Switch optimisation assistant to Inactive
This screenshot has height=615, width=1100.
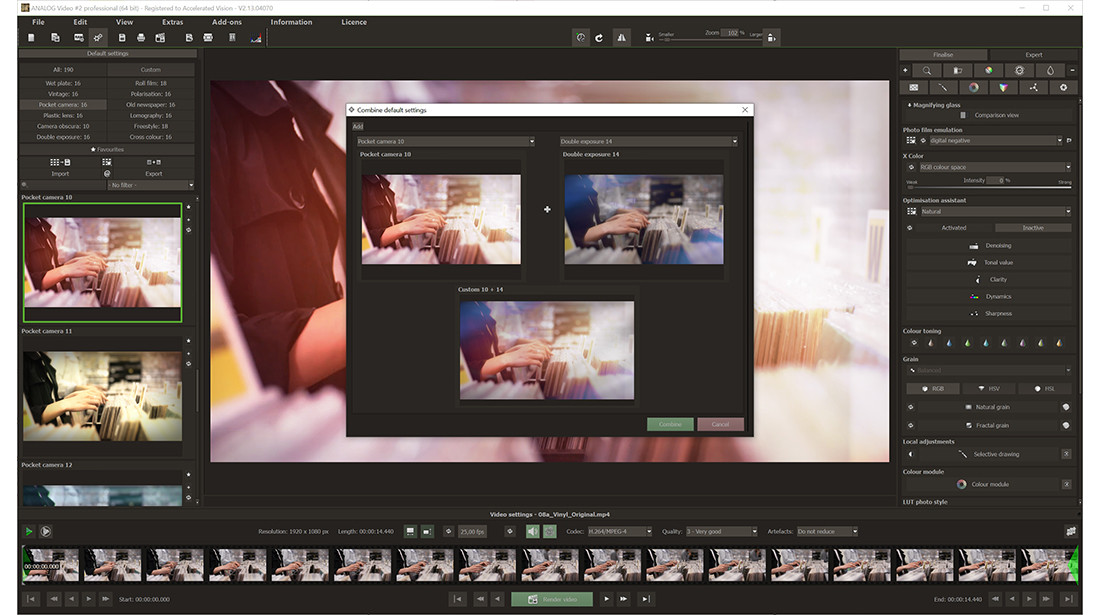(x=1032, y=228)
